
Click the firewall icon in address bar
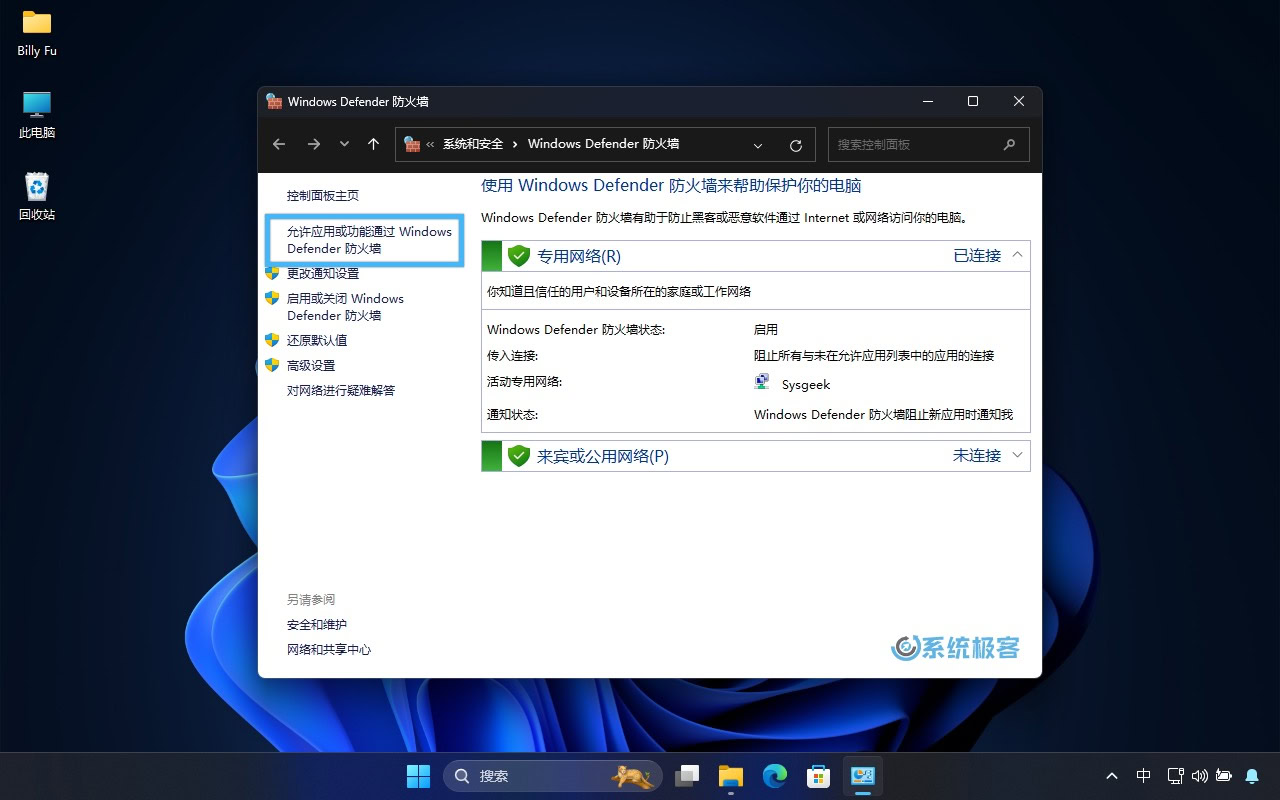(412, 144)
